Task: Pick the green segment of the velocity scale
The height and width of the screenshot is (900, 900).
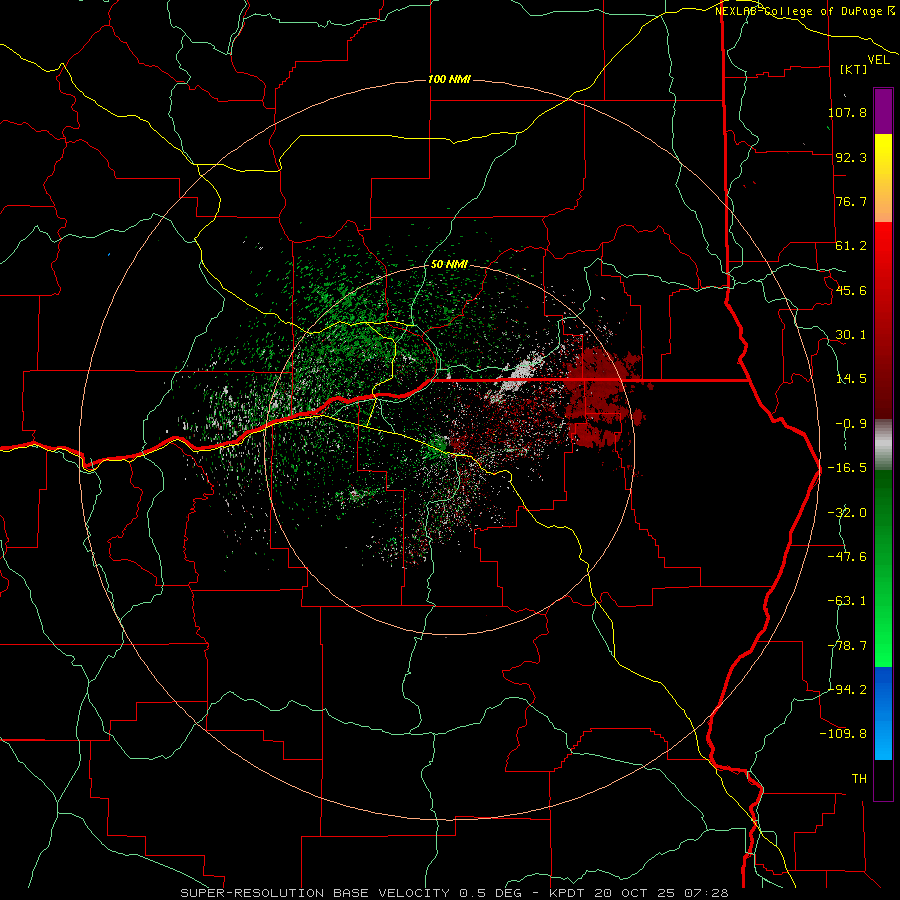Action: (x=883, y=568)
